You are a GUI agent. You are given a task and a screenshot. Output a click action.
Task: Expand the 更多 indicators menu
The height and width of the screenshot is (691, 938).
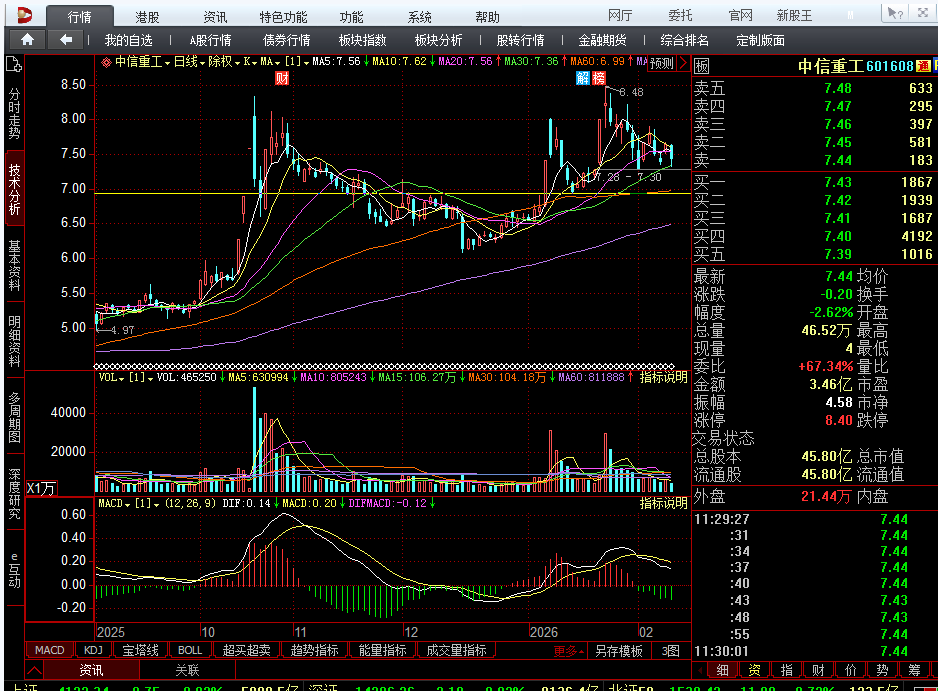point(568,651)
